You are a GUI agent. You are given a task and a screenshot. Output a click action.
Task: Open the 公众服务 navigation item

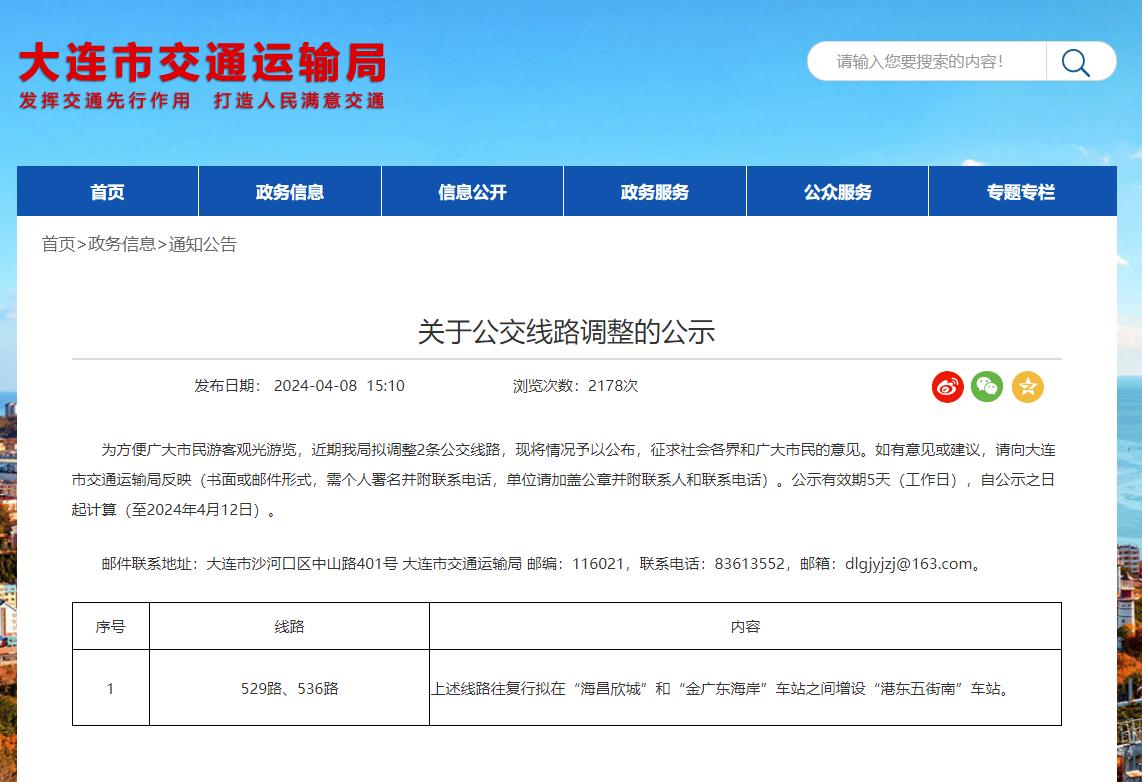point(837,192)
